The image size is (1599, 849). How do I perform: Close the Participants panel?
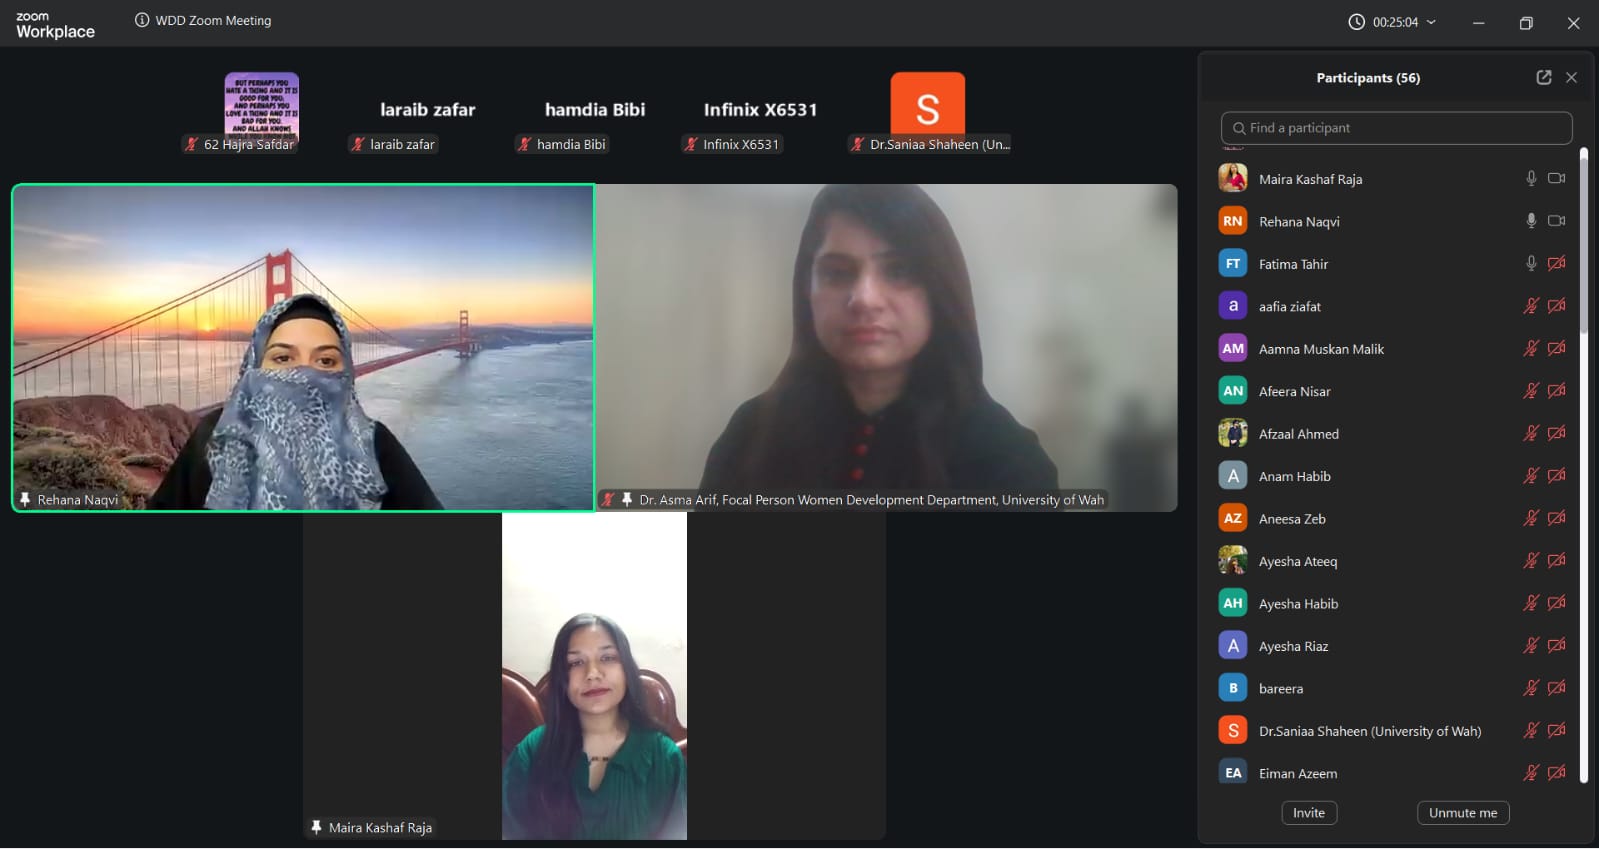point(1571,78)
